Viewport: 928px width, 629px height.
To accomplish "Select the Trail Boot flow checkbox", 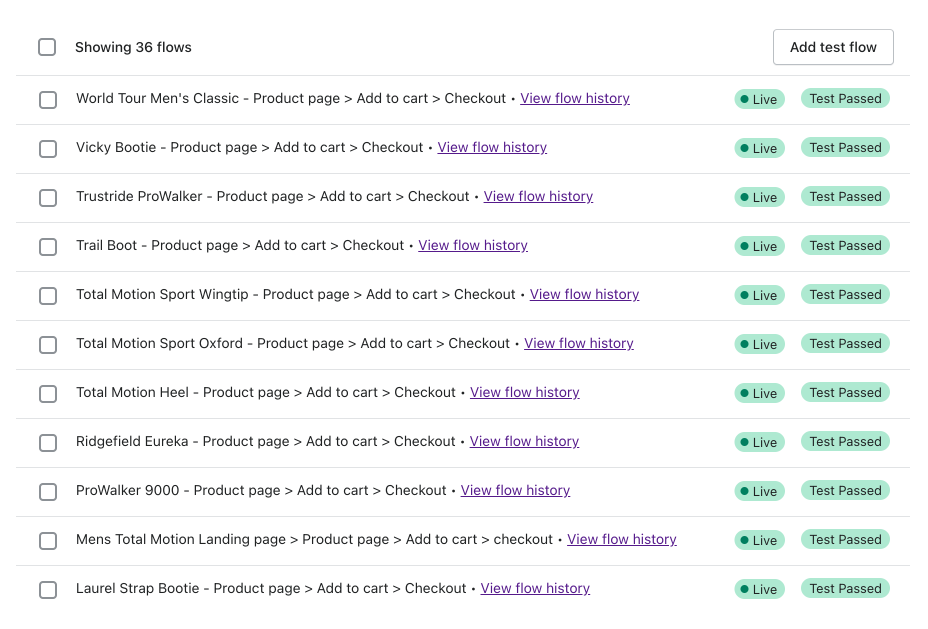I will (x=48, y=247).
